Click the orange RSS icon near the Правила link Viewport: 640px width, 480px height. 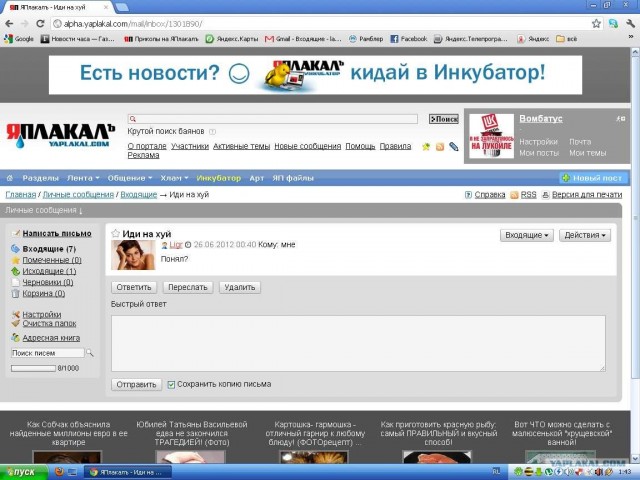click(440, 147)
